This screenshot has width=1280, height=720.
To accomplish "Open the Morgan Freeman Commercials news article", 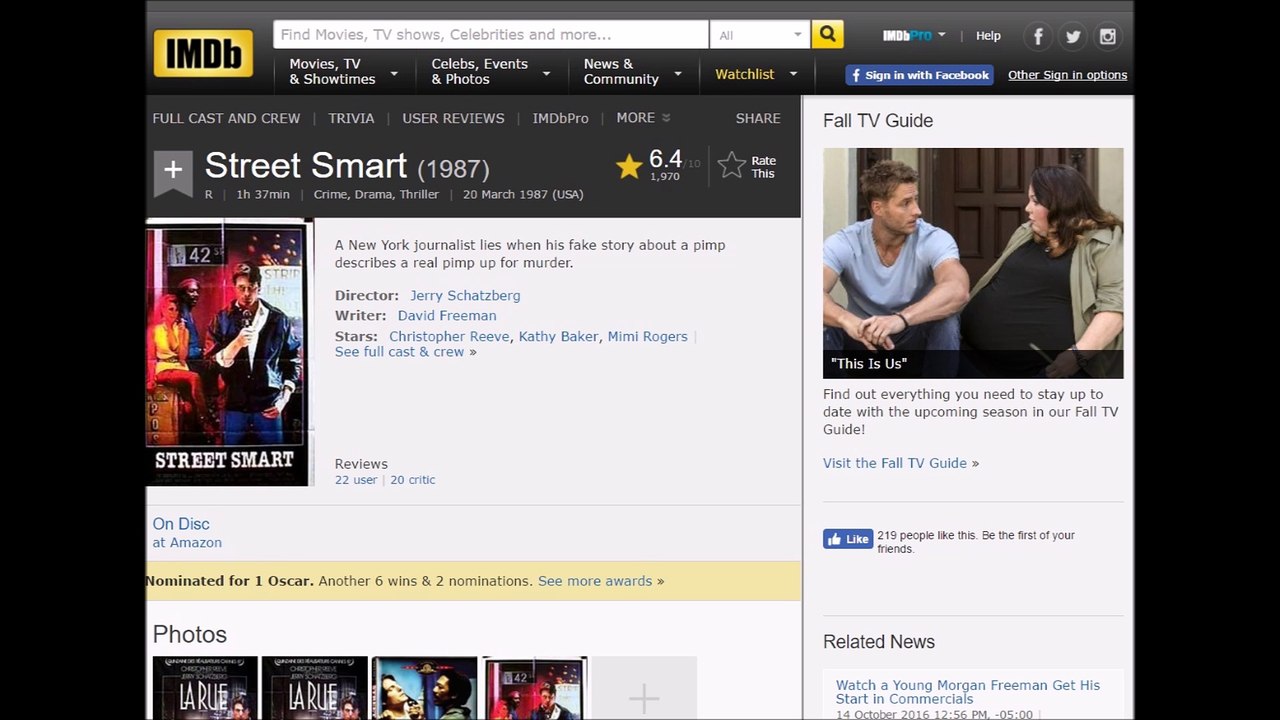I will tap(968, 692).
